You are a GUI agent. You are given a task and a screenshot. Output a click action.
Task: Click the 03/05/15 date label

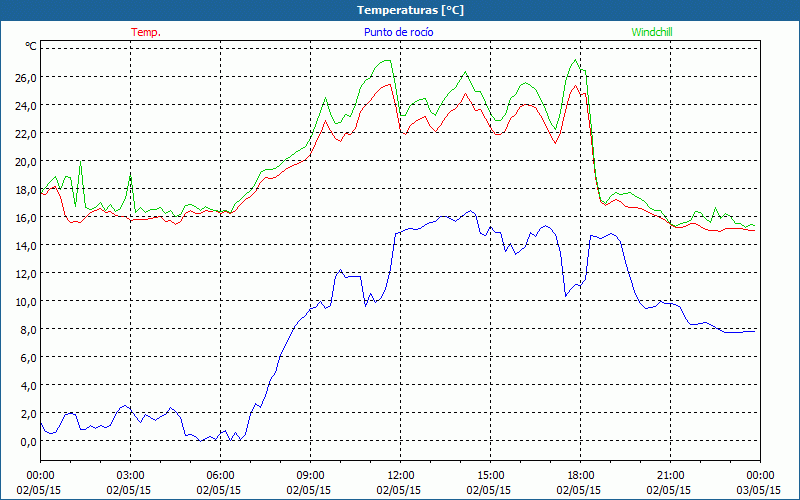pos(759,490)
